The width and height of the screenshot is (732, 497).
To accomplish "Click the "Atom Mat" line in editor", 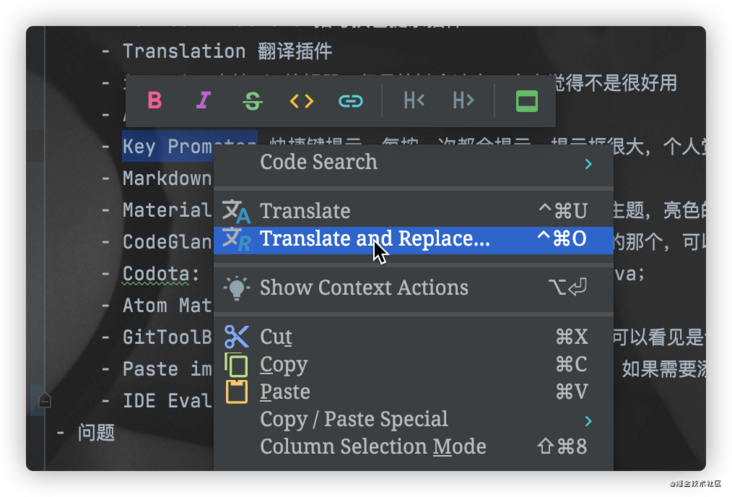I will click(167, 306).
